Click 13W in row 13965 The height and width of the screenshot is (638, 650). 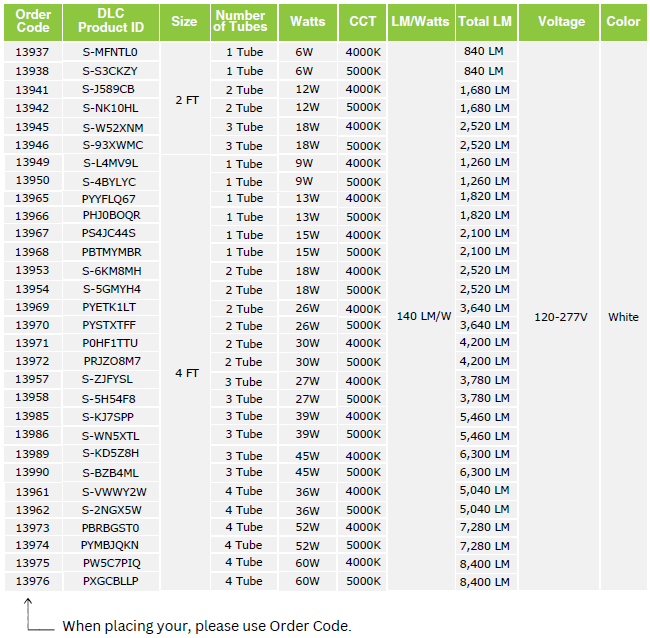pos(307,198)
